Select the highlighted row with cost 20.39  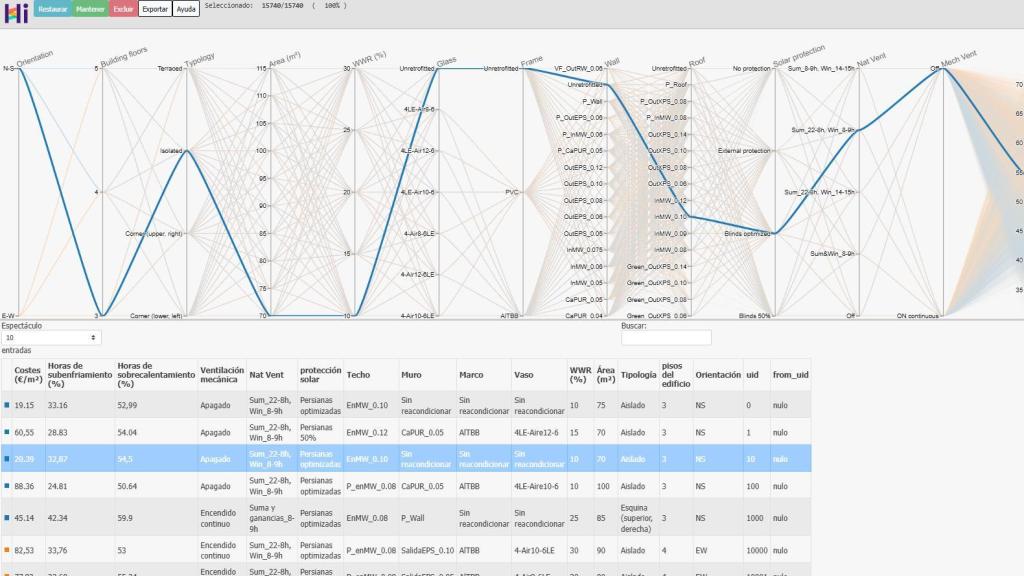point(400,458)
